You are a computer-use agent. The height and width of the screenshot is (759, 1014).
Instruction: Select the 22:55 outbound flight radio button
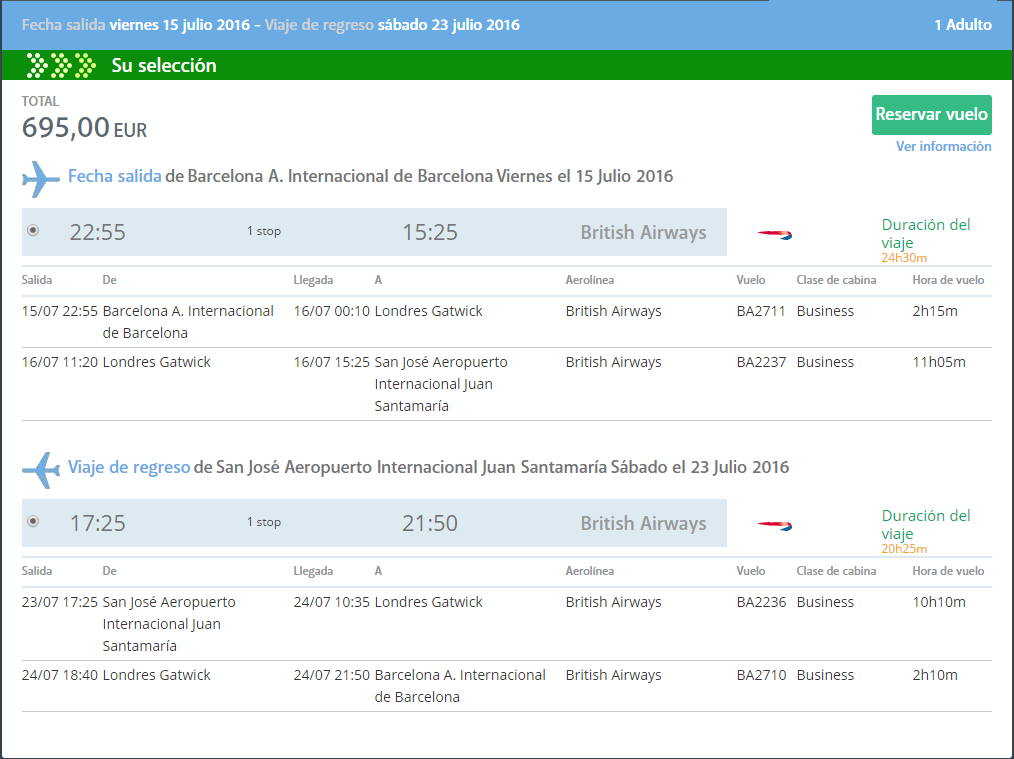(33, 230)
